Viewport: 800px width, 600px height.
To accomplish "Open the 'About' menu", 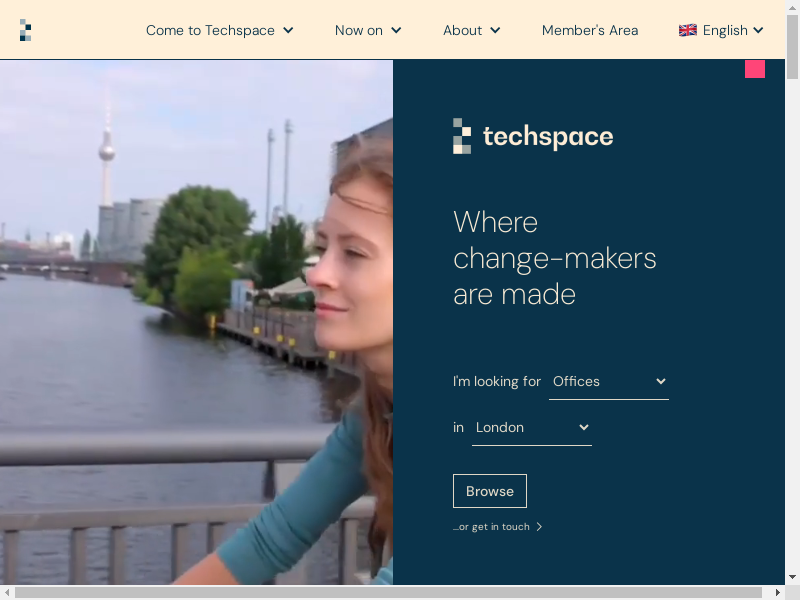I will point(471,30).
